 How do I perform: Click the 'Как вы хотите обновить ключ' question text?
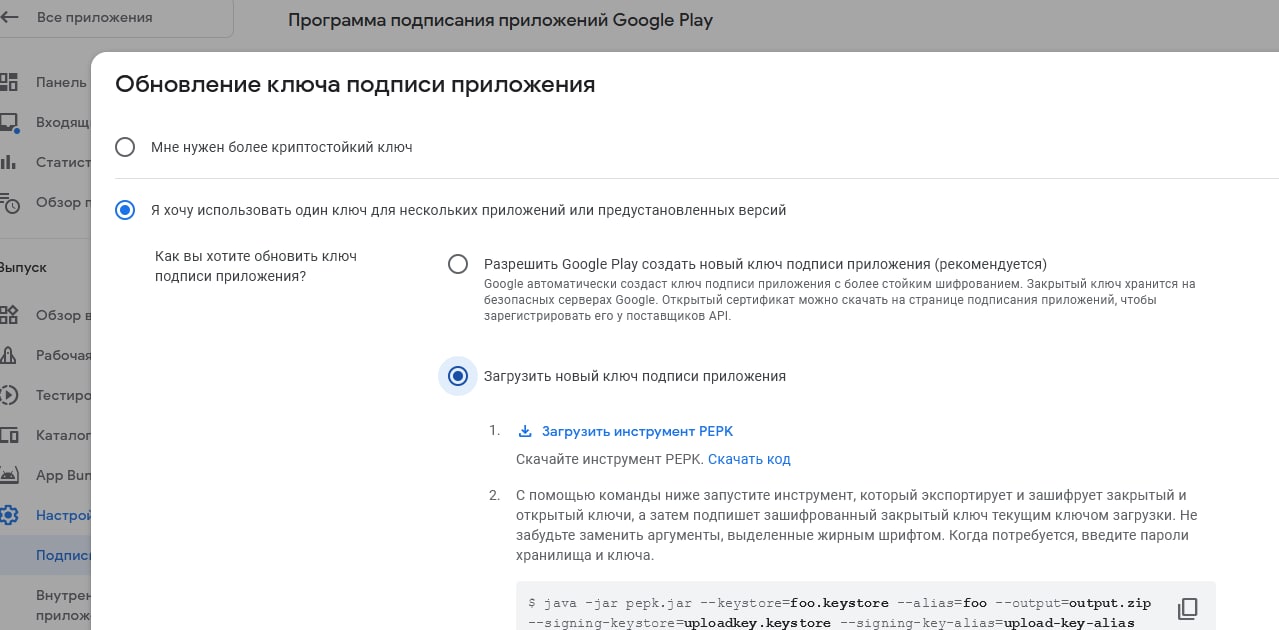coord(256,266)
